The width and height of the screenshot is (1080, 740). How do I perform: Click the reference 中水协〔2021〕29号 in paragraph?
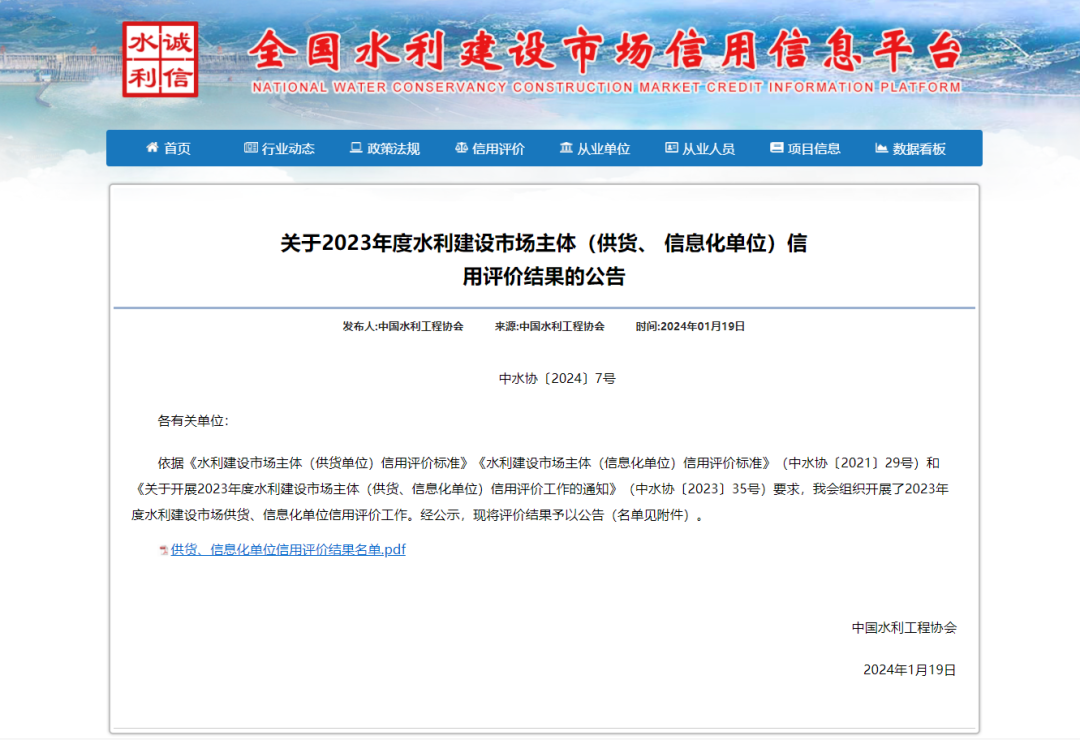850,463
